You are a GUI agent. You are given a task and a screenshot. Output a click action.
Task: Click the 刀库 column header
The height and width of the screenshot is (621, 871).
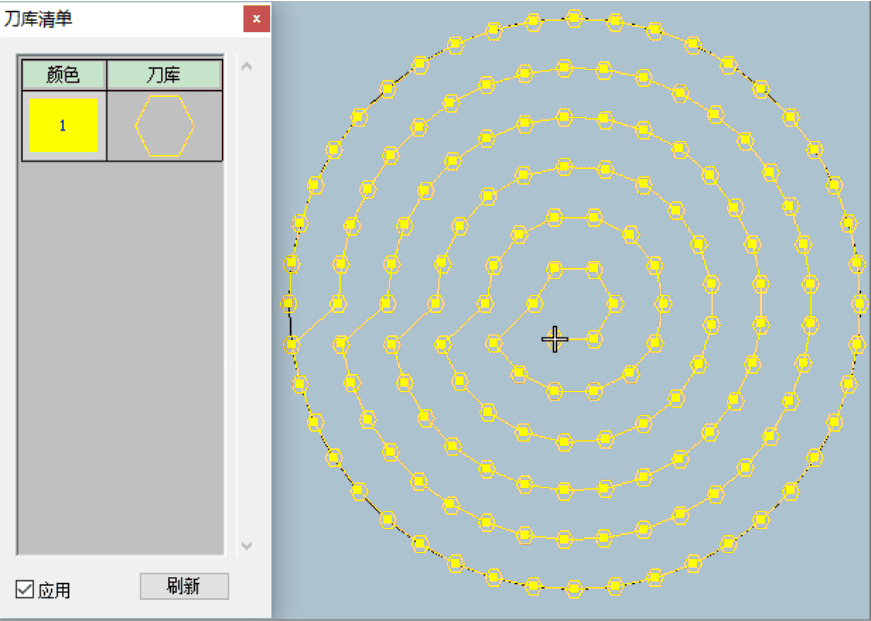pos(164,74)
